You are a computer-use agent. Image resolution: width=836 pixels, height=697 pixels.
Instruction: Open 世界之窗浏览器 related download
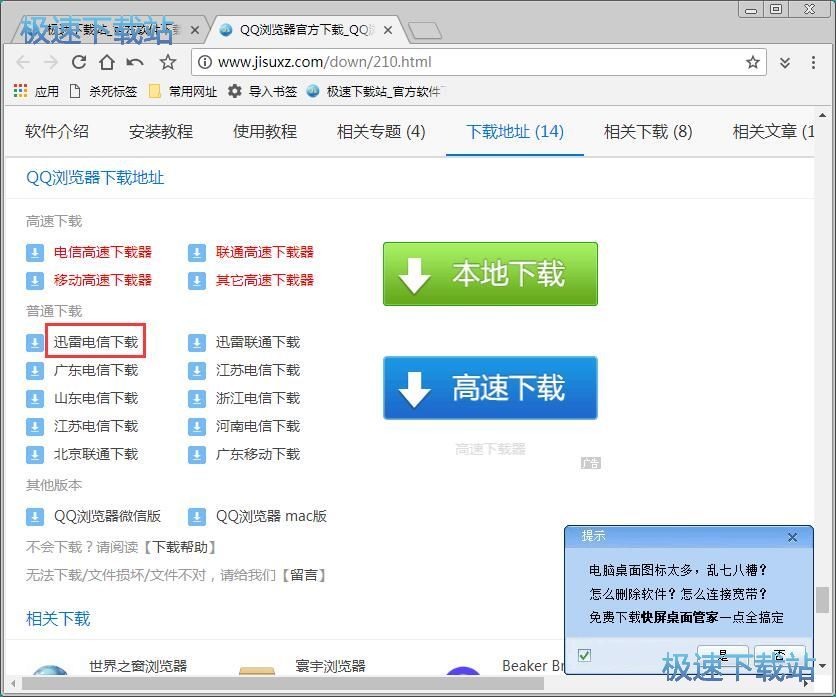tap(138, 666)
